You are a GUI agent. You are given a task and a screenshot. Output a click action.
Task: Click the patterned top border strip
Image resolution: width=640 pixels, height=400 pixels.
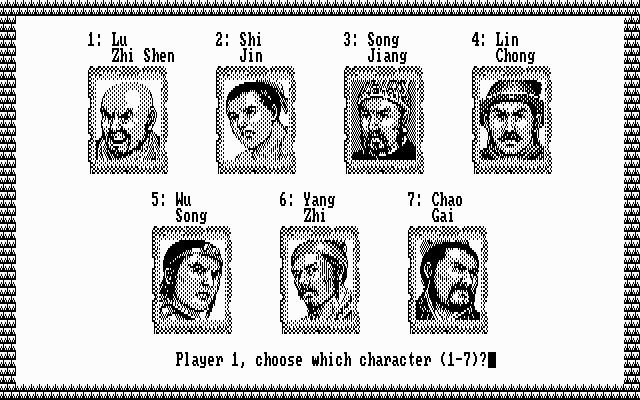pos(320,8)
